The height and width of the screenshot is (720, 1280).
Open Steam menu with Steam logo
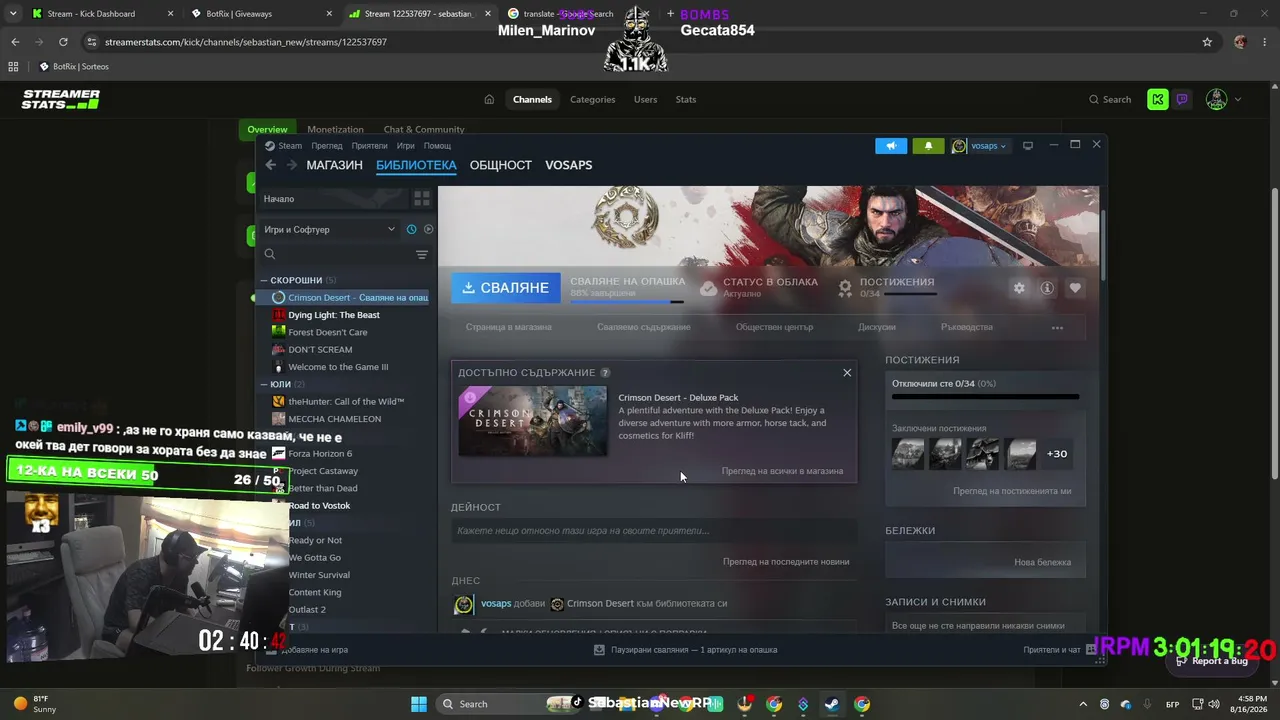[283, 146]
